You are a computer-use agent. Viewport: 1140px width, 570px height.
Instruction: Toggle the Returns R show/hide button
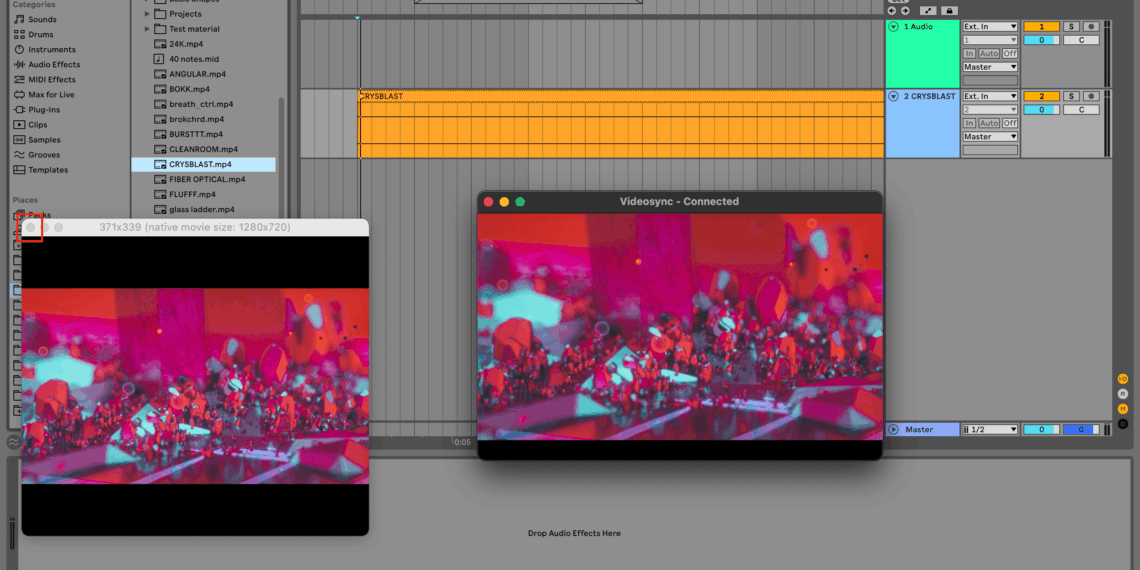(x=1123, y=394)
